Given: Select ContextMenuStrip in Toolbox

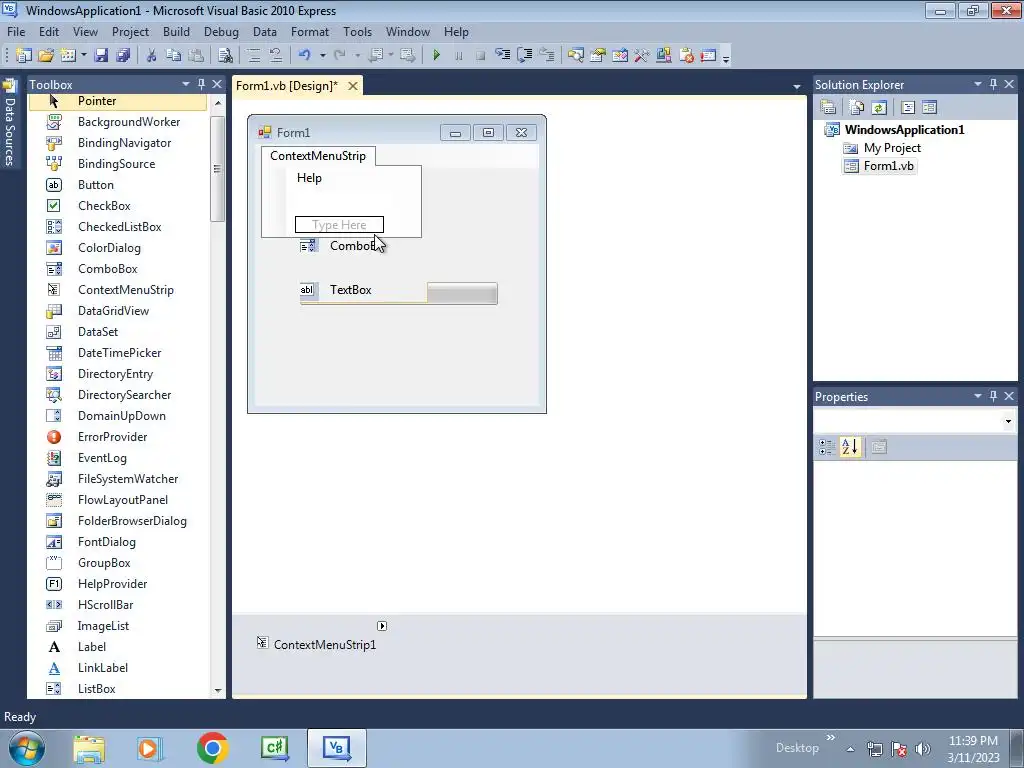Looking at the screenshot, I should coord(125,290).
